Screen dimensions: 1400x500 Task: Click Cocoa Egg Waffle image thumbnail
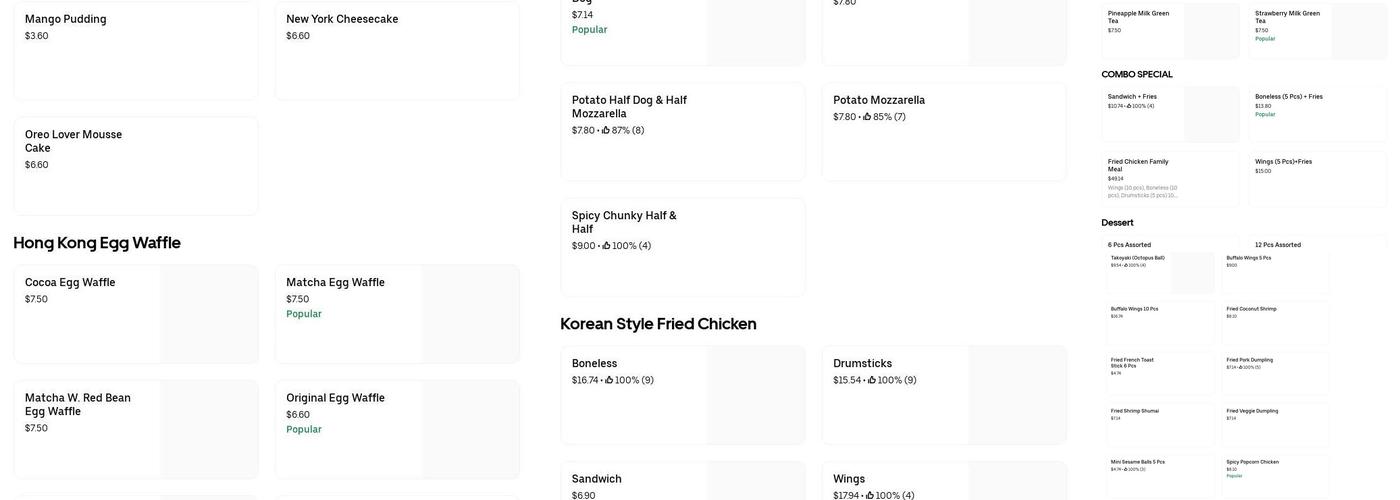pyautogui.click(x=208, y=314)
